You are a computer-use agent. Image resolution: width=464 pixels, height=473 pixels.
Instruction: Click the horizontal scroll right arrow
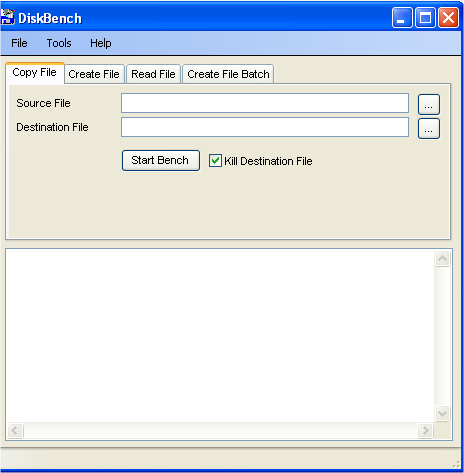tap(425, 430)
